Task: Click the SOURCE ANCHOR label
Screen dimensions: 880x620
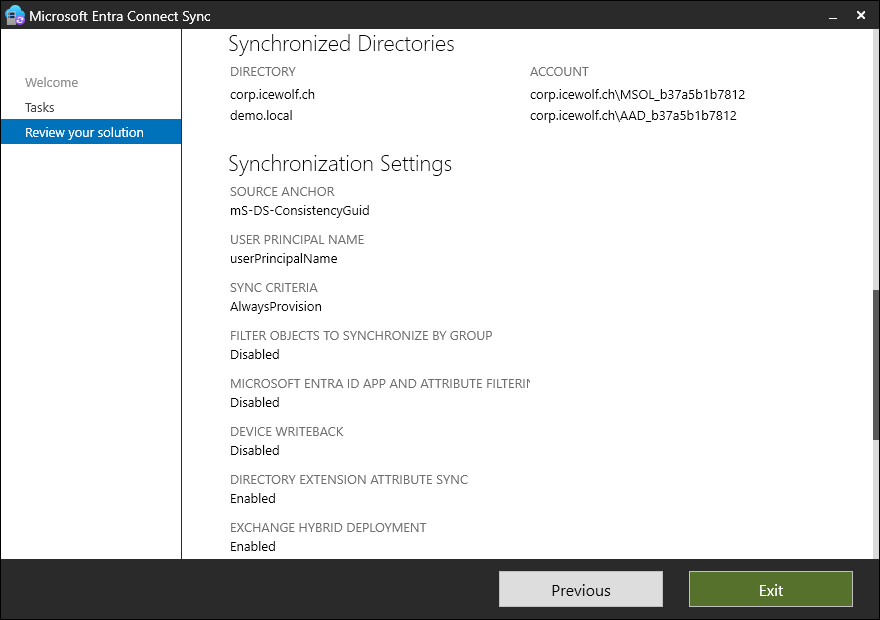Action: point(282,192)
